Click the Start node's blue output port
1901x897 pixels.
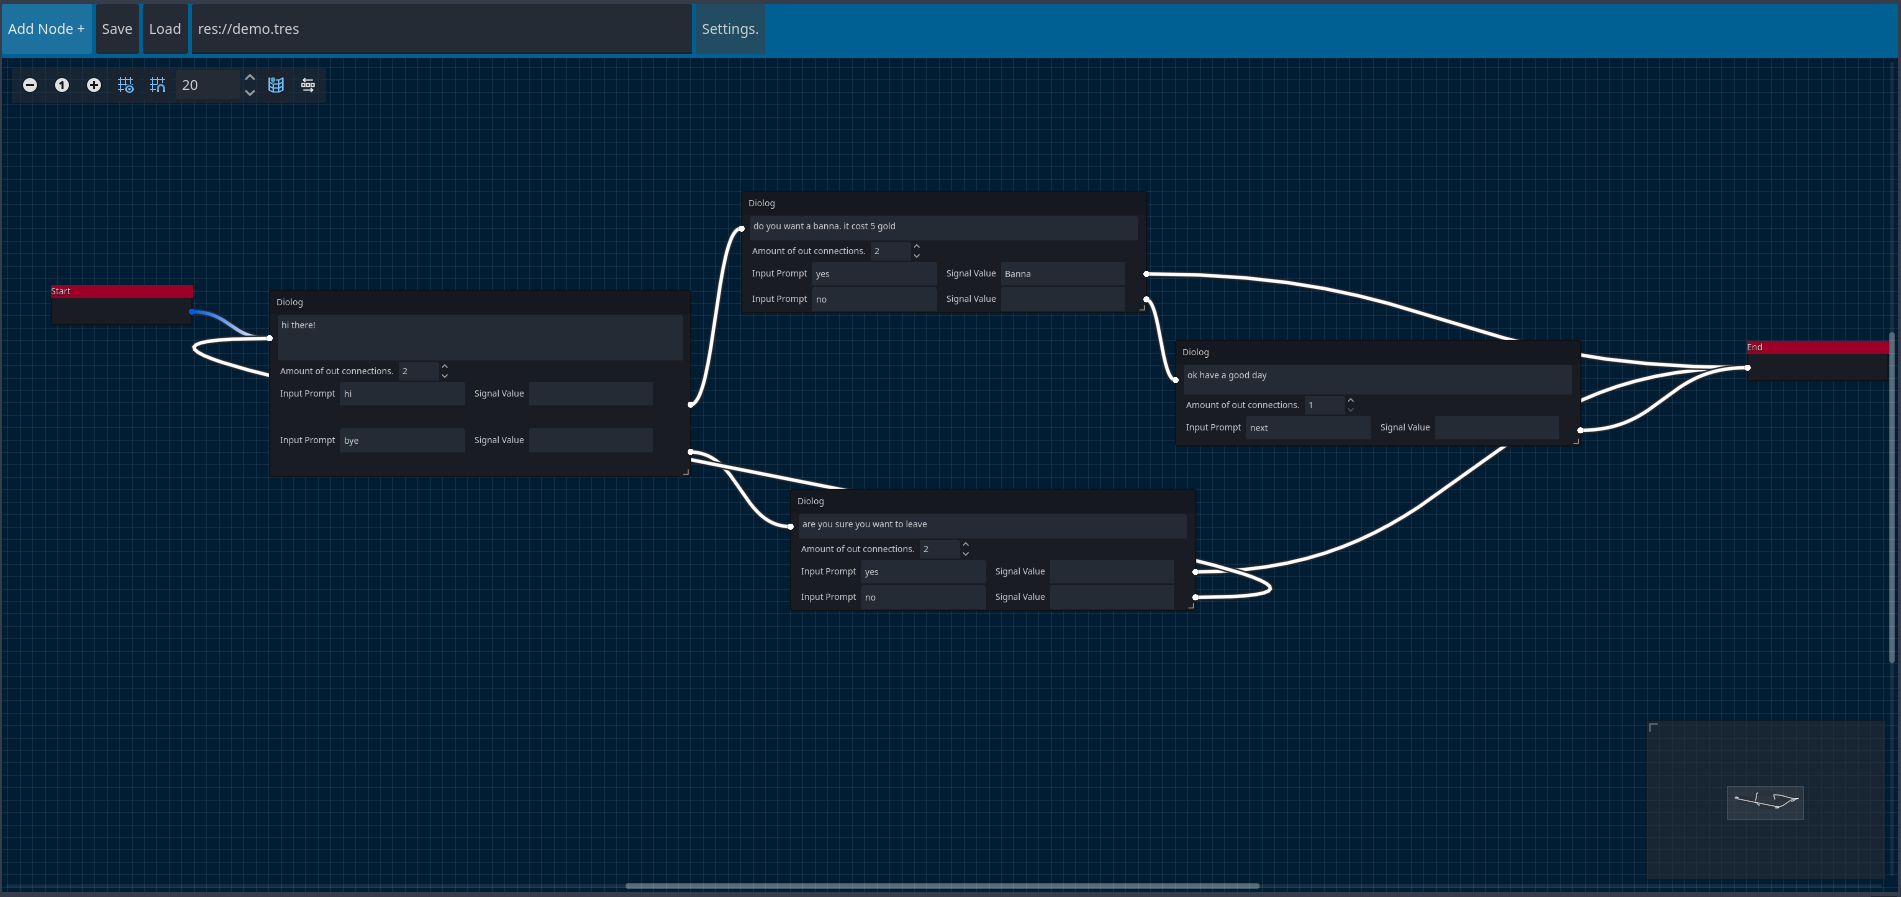click(x=192, y=312)
